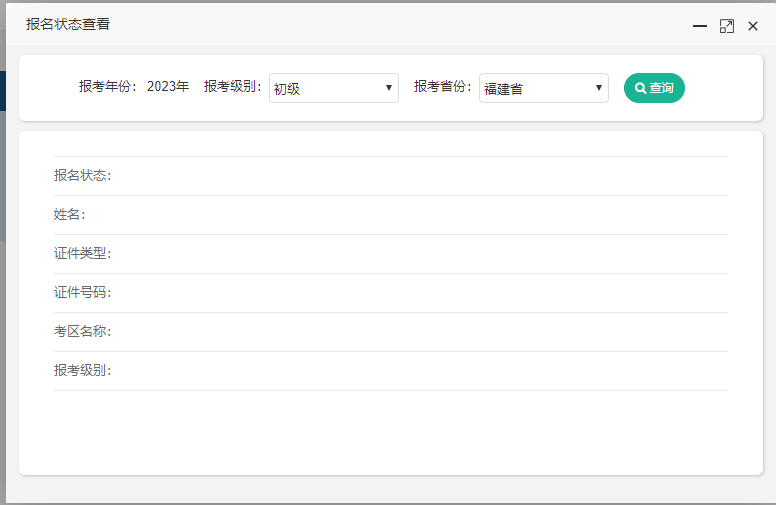Viewport: 776px width, 505px height.
Task: Click the magnifier icon in 查询 button
Action: click(x=641, y=88)
